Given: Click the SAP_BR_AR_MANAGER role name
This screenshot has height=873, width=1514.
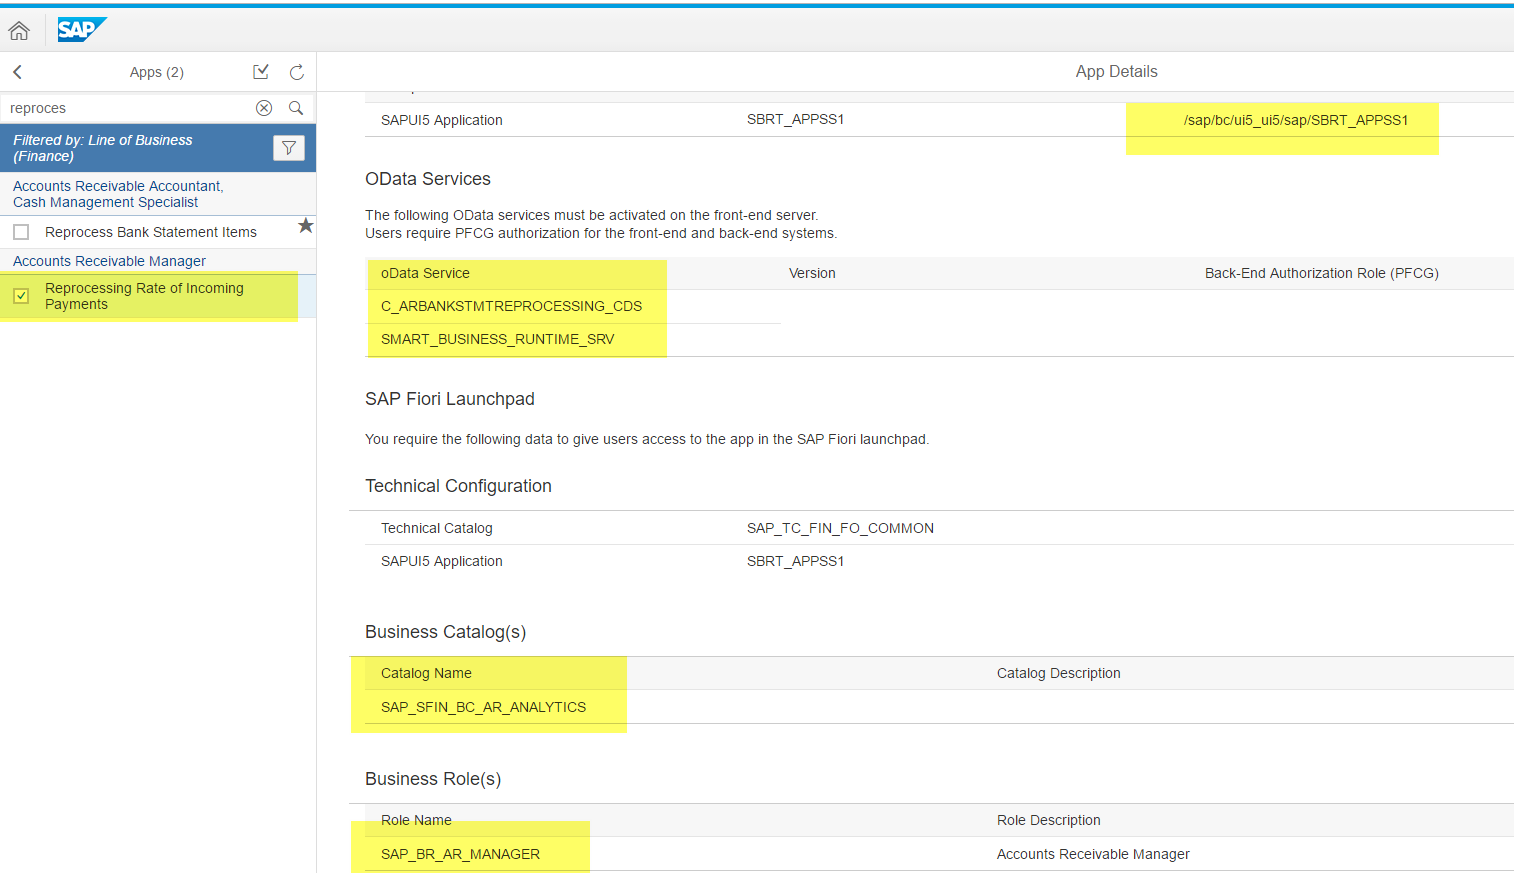Looking at the screenshot, I should (460, 854).
